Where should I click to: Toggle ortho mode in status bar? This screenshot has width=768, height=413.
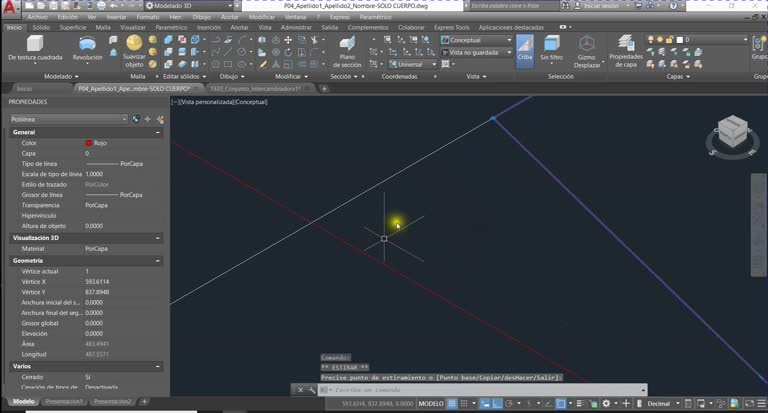497,404
